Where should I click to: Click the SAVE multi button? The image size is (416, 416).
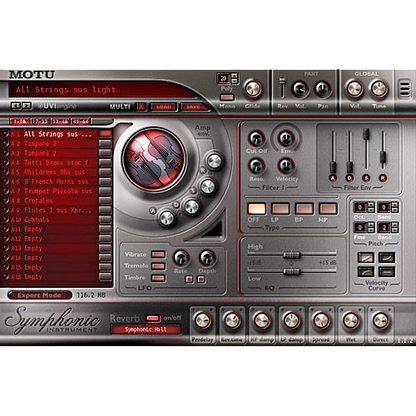193,107
